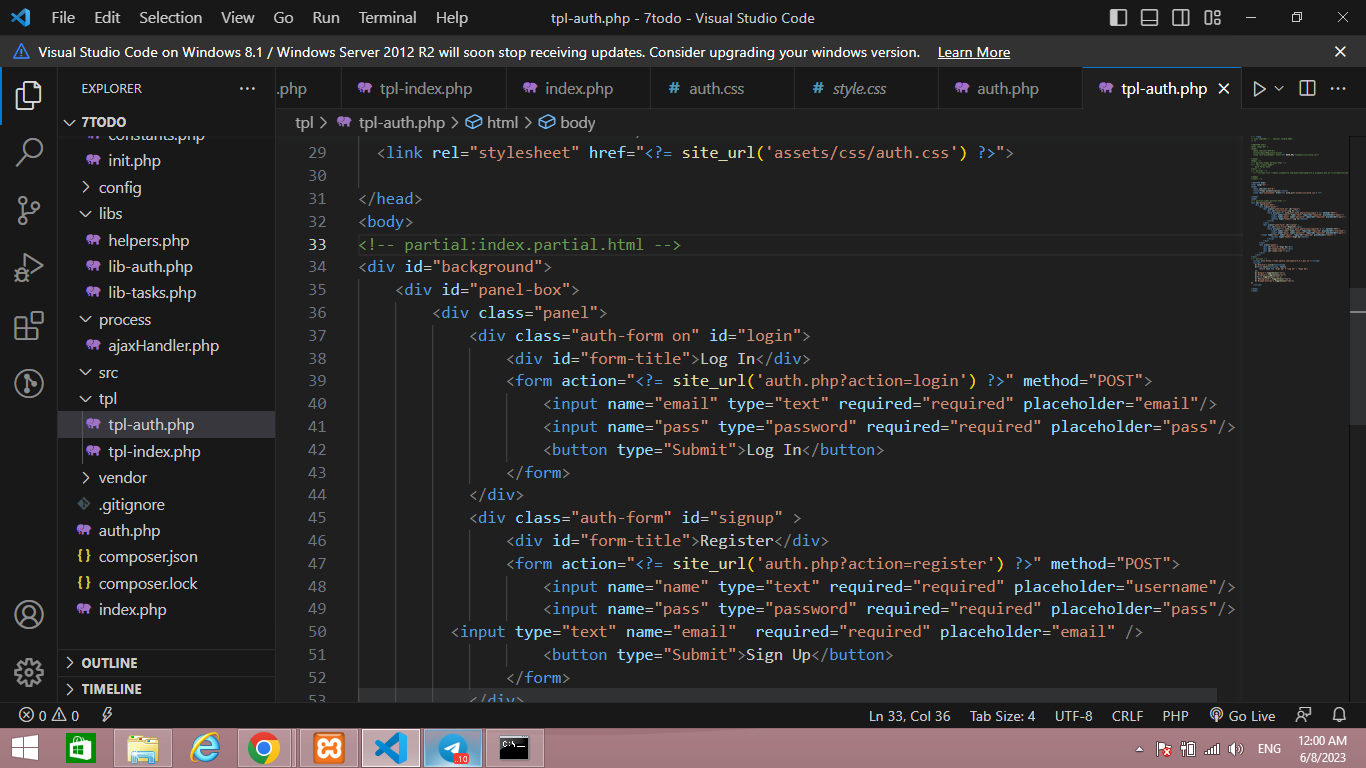Screen dimensions: 1366x768
Task: Toggle panel layout icon
Action: click(x=1150, y=18)
